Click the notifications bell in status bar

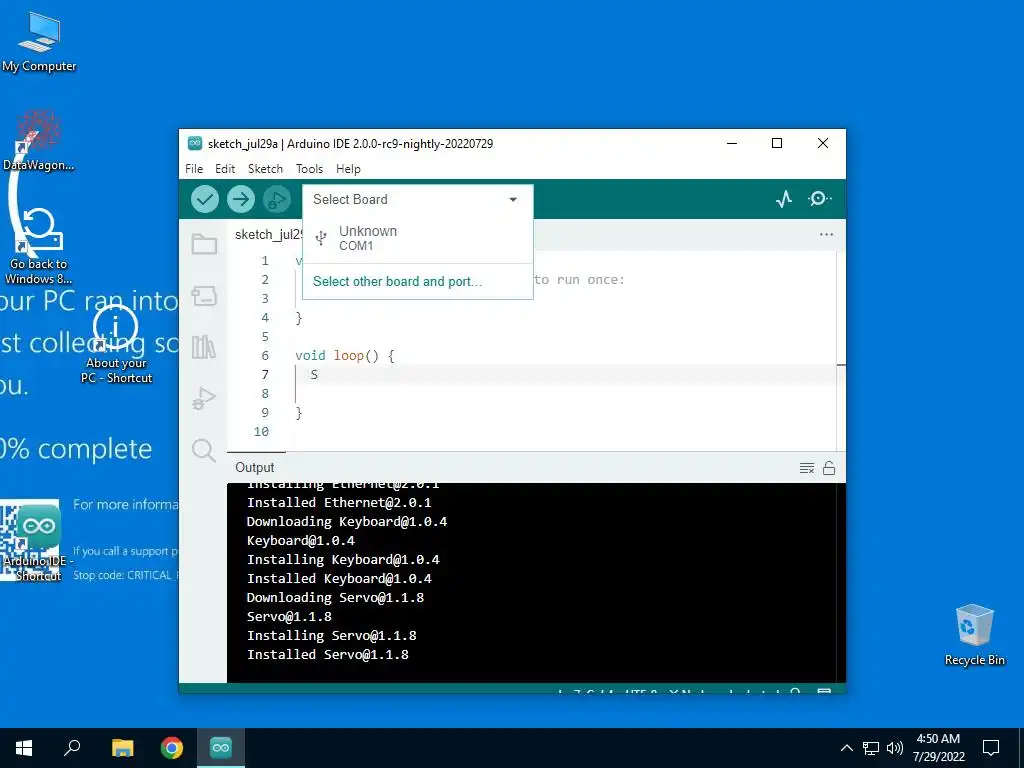(795, 690)
